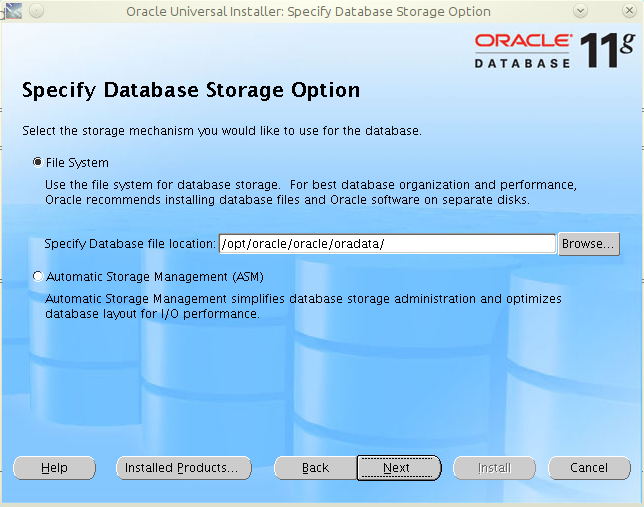The height and width of the screenshot is (507, 644).
Task: Select the Automatic Storage Management (ASM) option
Action: 38,277
